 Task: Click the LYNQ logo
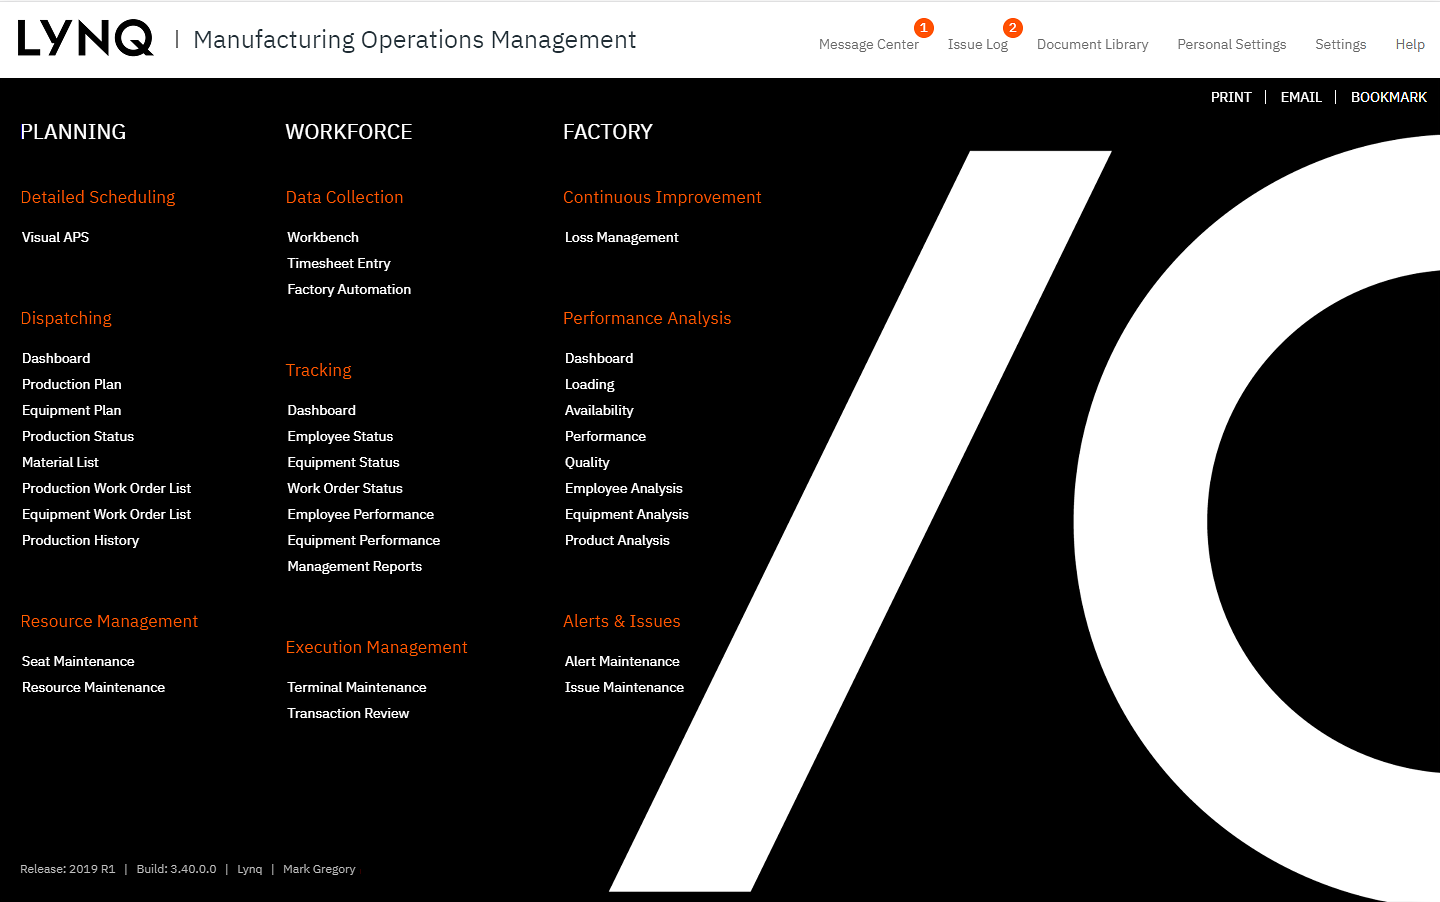[86, 38]
